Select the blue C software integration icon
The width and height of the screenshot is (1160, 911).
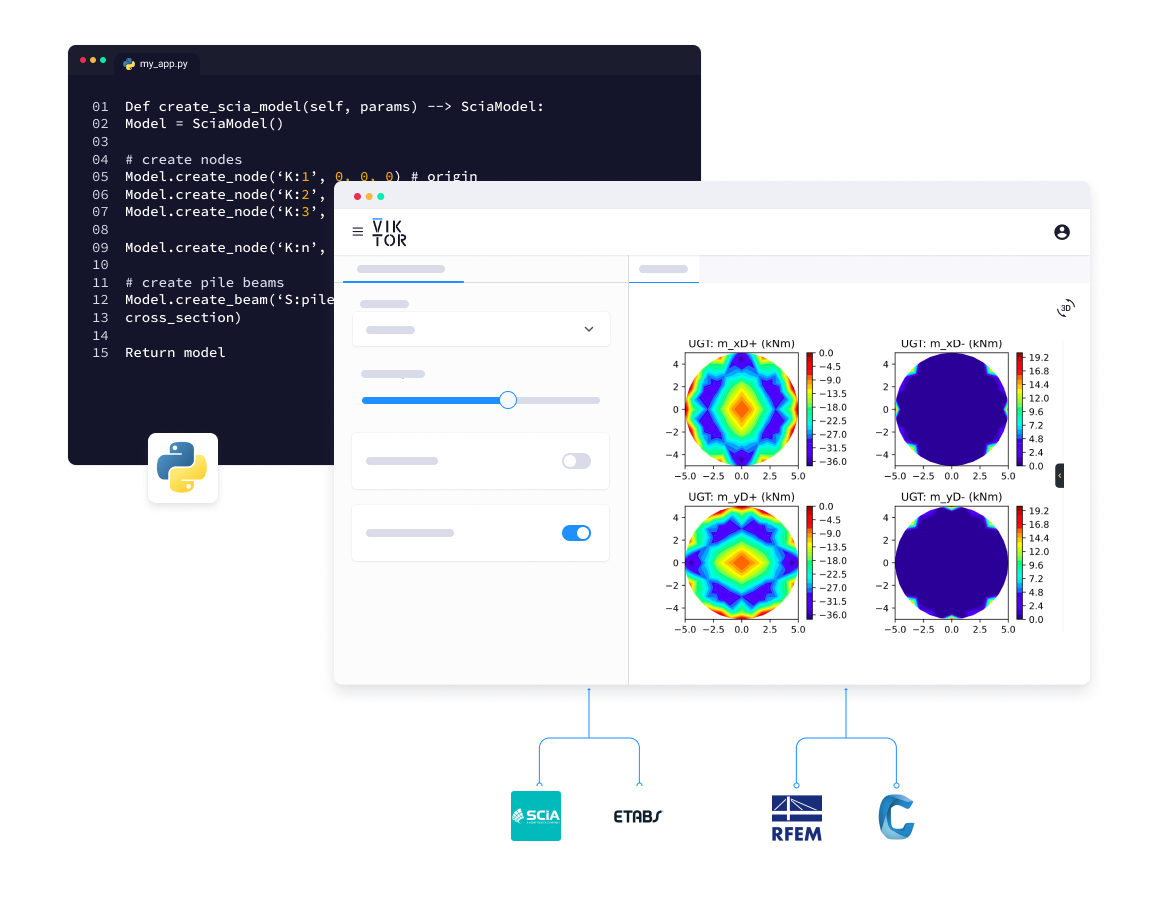(x=895, y=816)
